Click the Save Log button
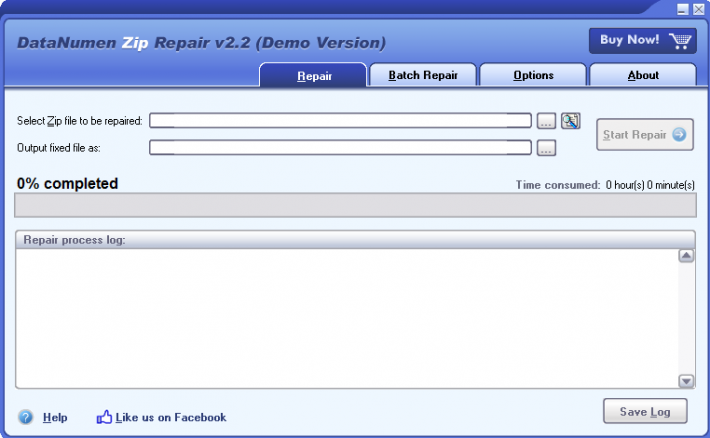The image size is (710, 438). click(645, 411)
